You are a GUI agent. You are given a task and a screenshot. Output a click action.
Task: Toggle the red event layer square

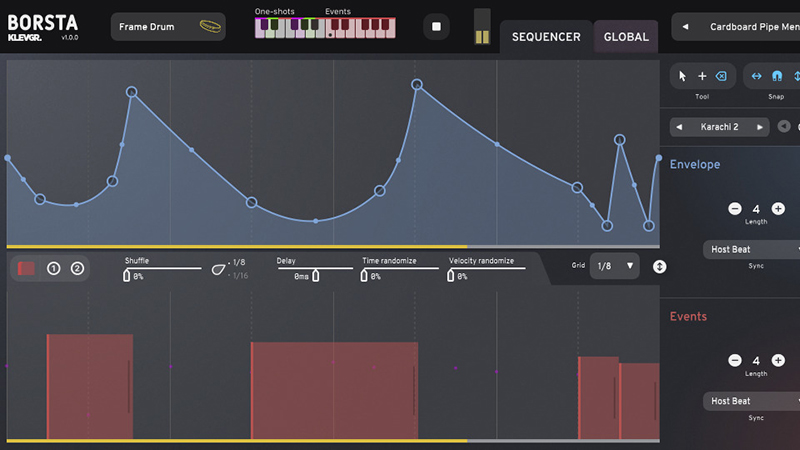pyautogui.click(x=27, y=268)
